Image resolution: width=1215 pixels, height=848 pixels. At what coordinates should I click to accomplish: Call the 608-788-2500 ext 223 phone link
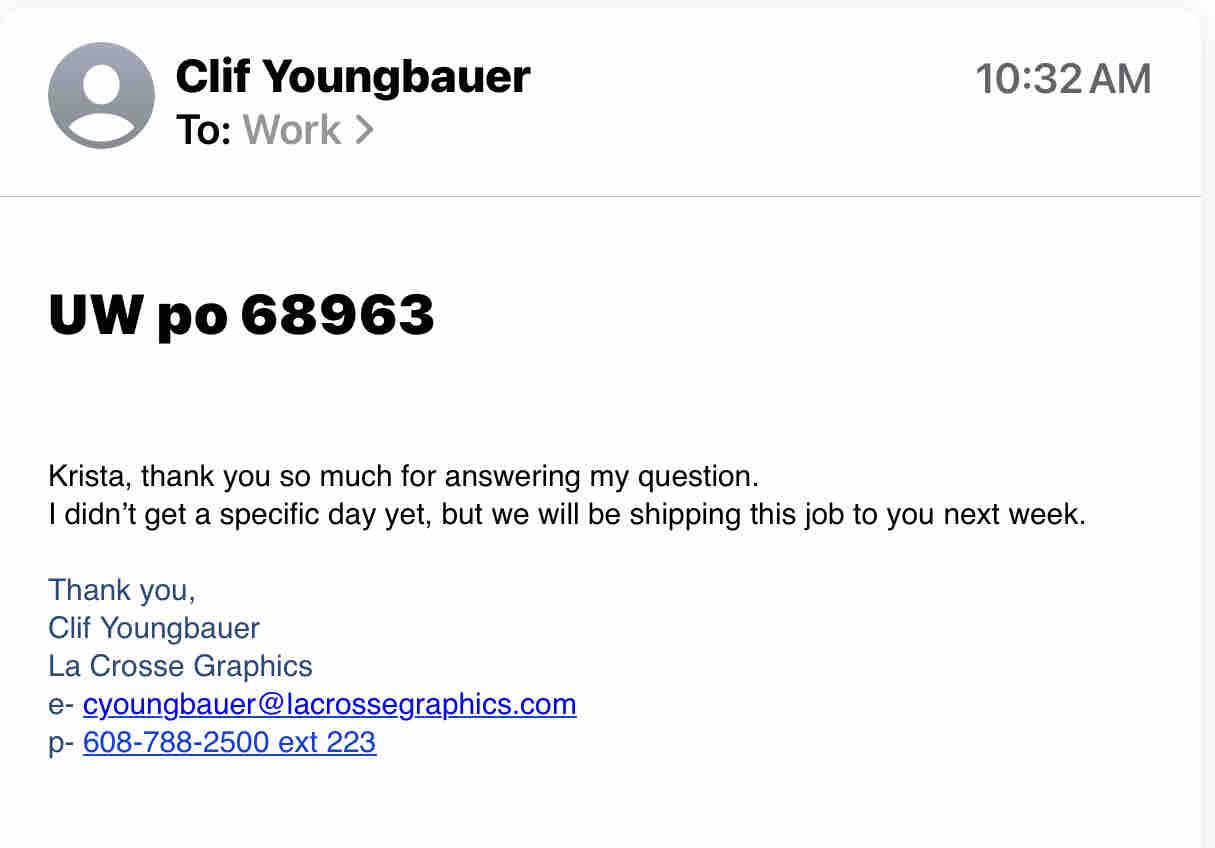229,742
